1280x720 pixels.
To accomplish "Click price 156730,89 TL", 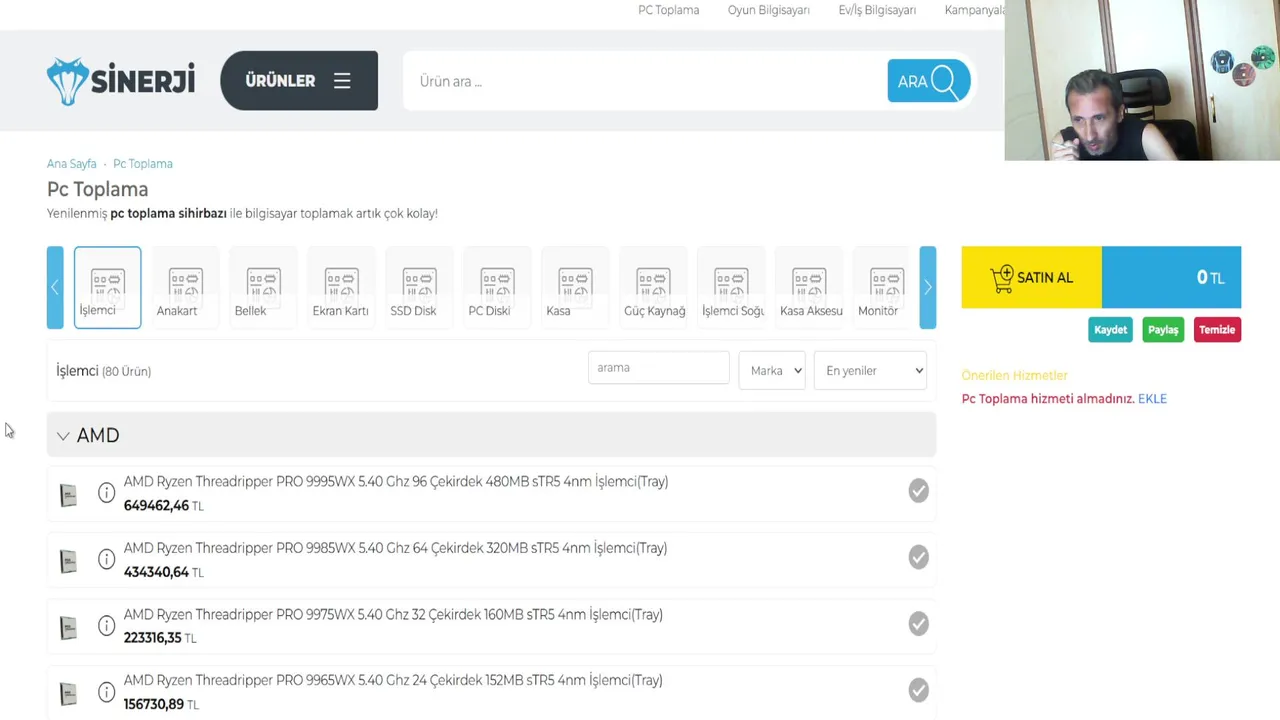I will [161, 705].
